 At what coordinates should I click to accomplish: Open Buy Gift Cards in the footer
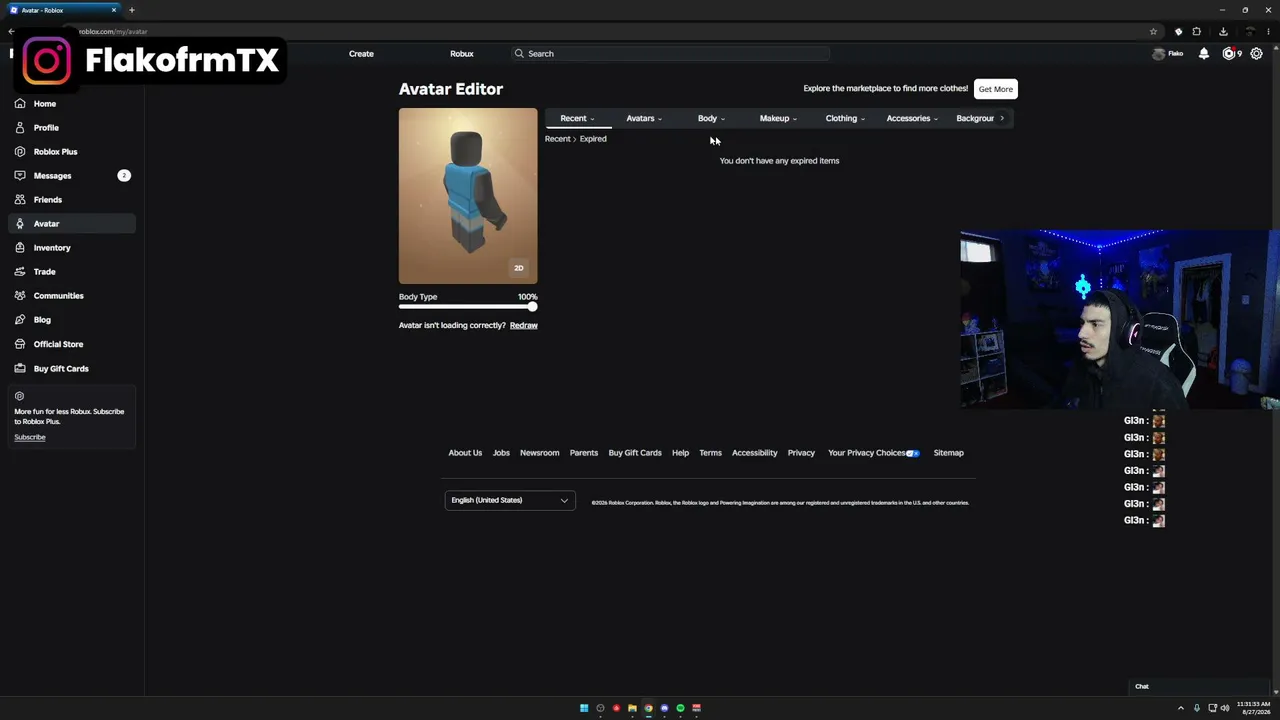(x=635, y=453)
